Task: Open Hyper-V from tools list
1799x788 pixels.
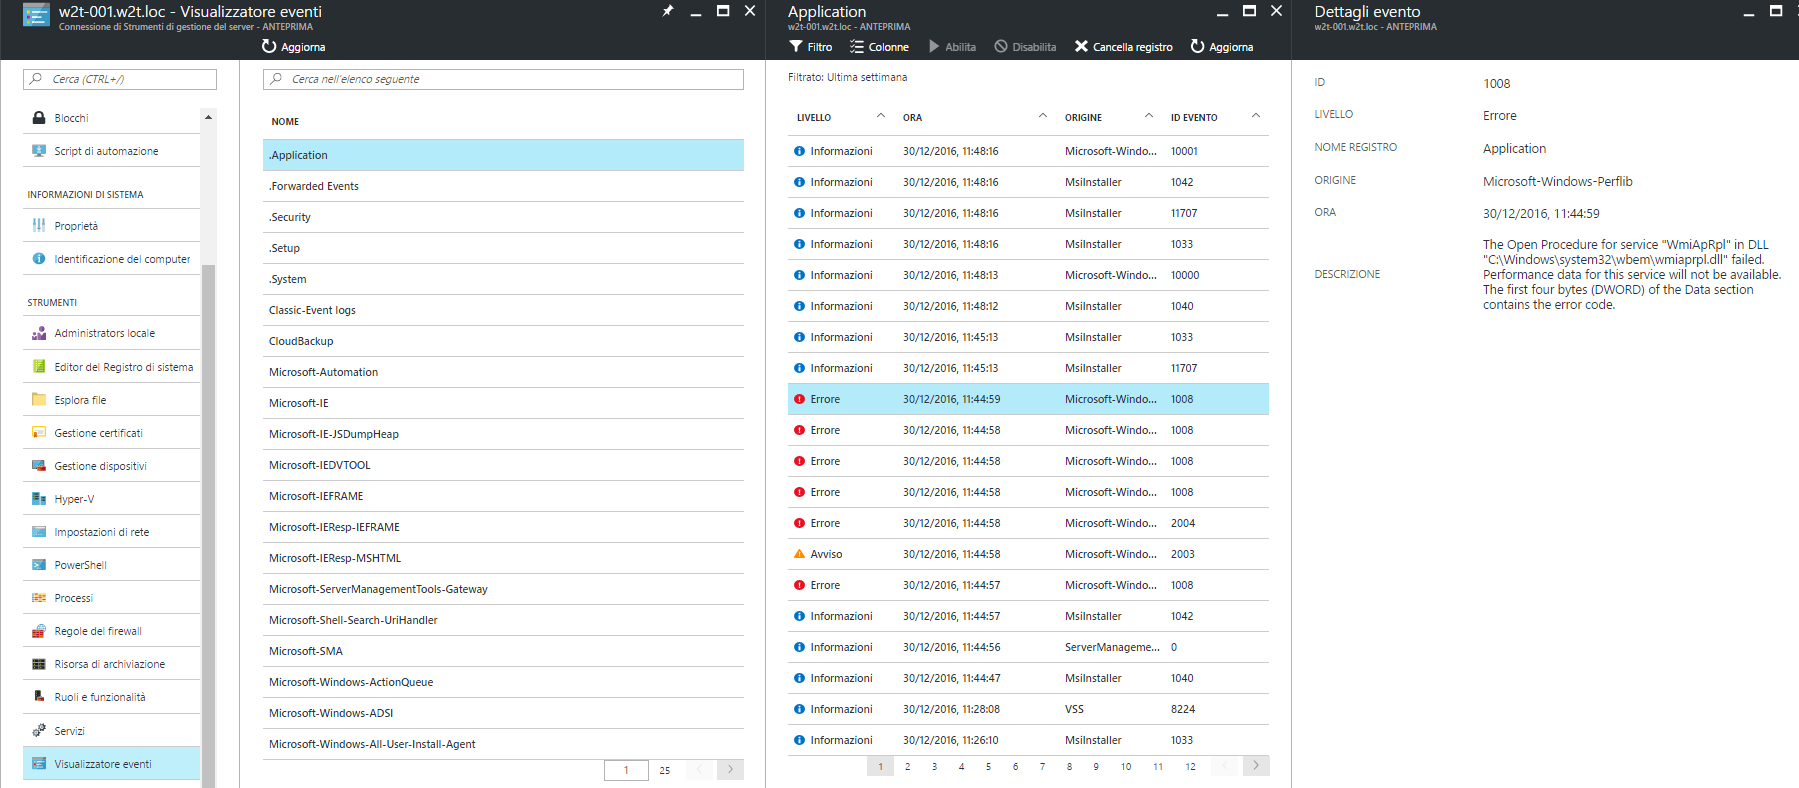Action: click(x=74, y=499)
